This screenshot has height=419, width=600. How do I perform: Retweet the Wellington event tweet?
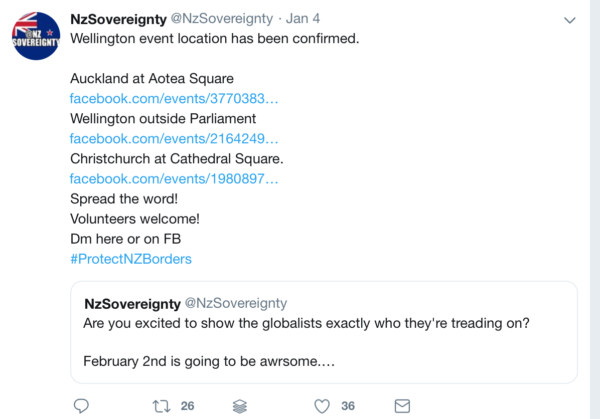coord(159,406)
